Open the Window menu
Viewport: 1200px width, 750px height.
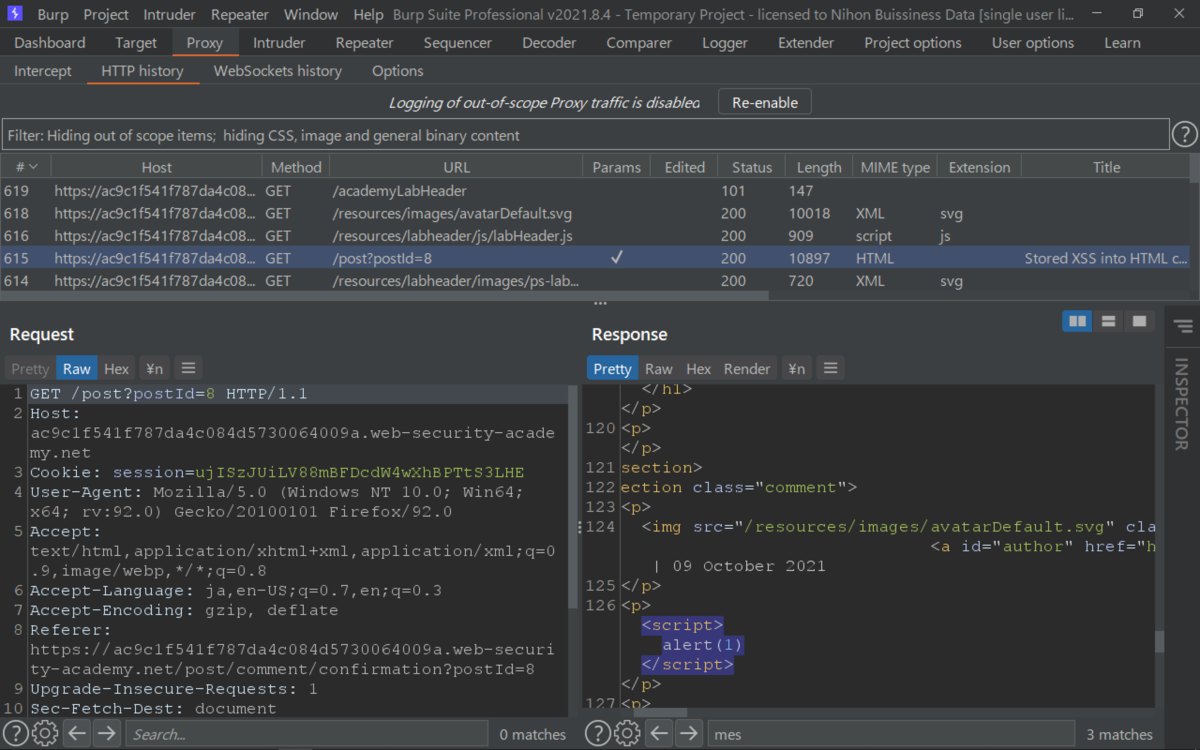pos(311,15)
